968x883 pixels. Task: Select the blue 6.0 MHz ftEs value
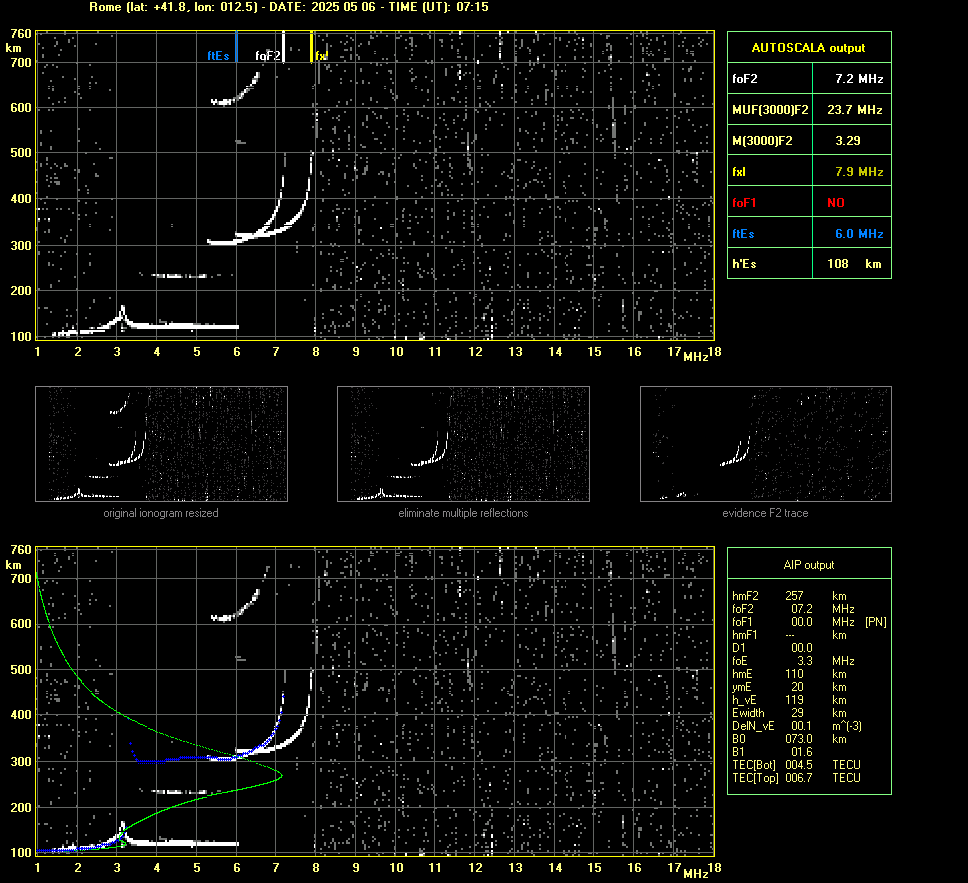[859, 233]
